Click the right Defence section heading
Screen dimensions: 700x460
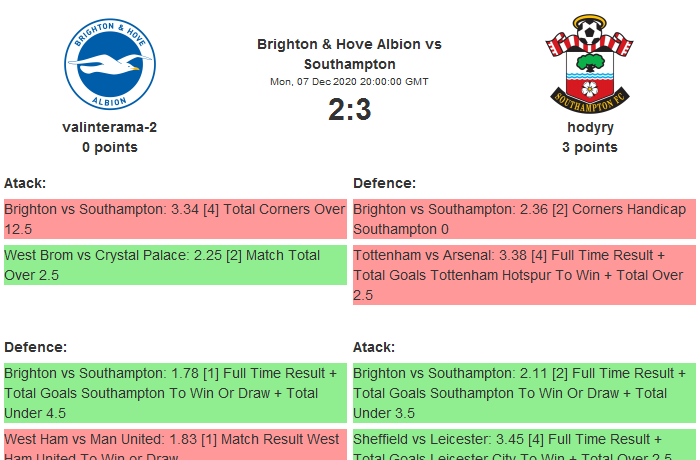click(x=384, y=183)
